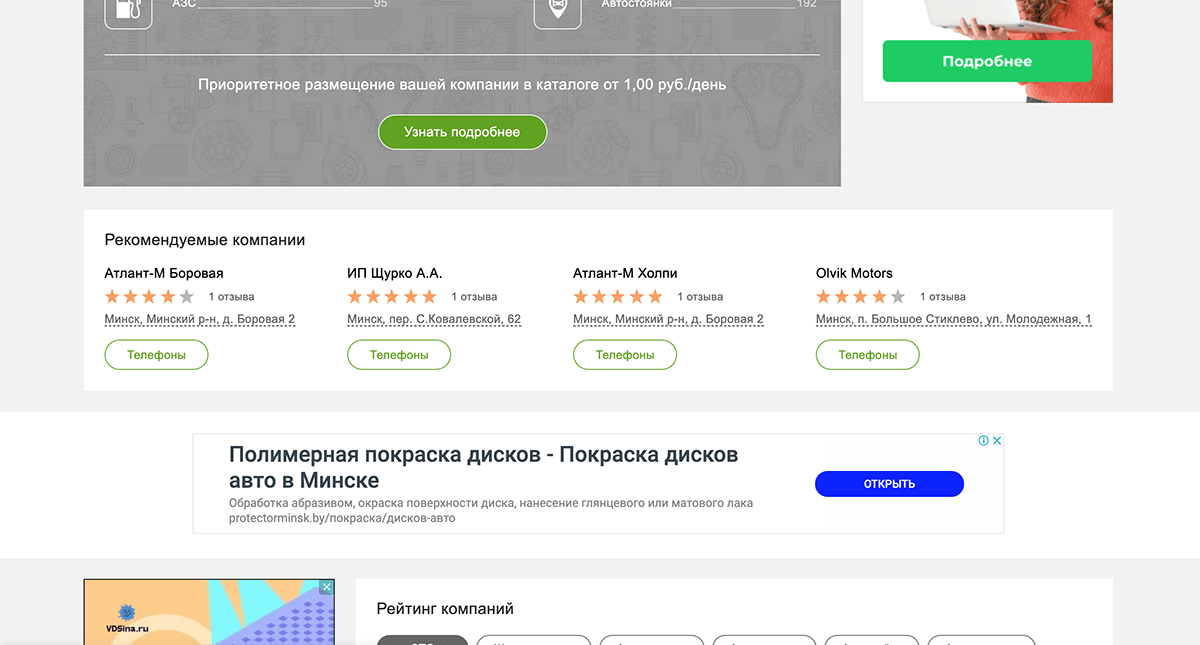
Task: Show Телефоны for Атлант-М Холпи
Action: 625,355
